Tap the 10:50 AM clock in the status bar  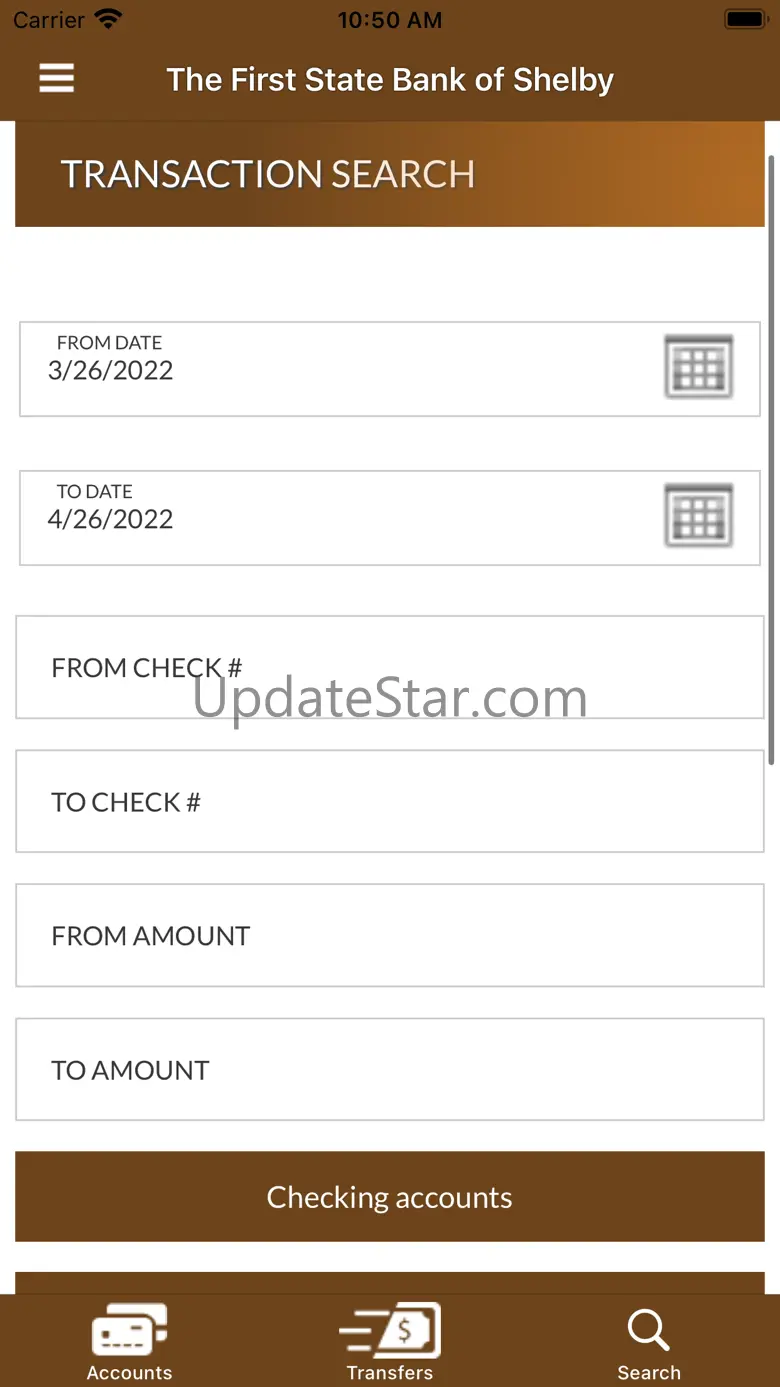pos(390,20)
